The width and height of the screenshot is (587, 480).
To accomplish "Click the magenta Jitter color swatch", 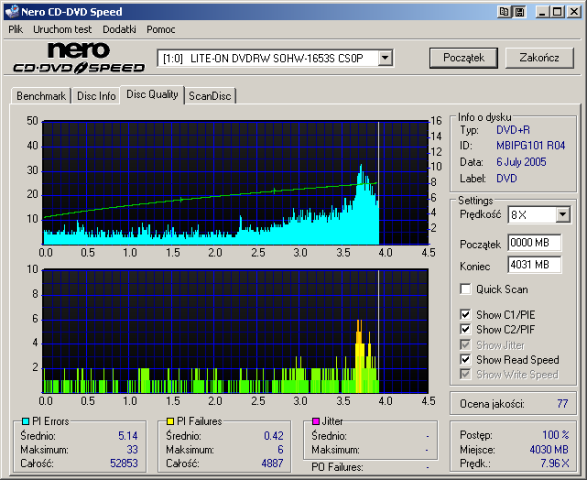I will tap(316, 421).
